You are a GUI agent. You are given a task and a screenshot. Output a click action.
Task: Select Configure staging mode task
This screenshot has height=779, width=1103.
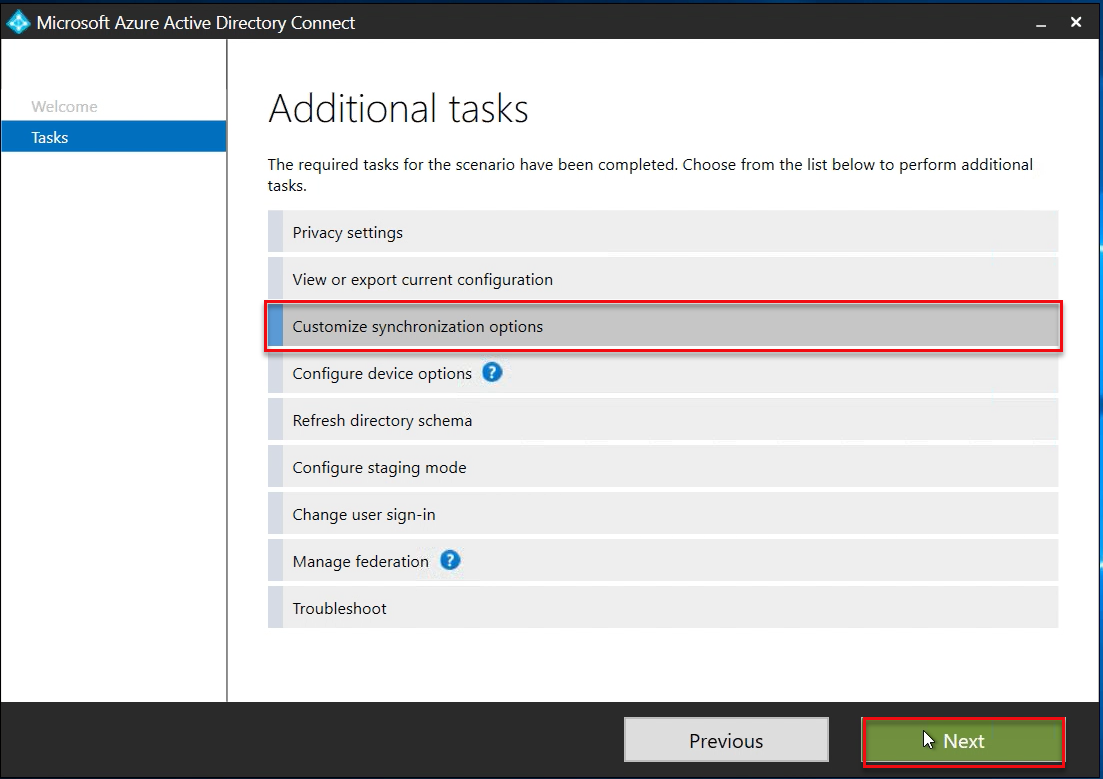tap(379, 468)
